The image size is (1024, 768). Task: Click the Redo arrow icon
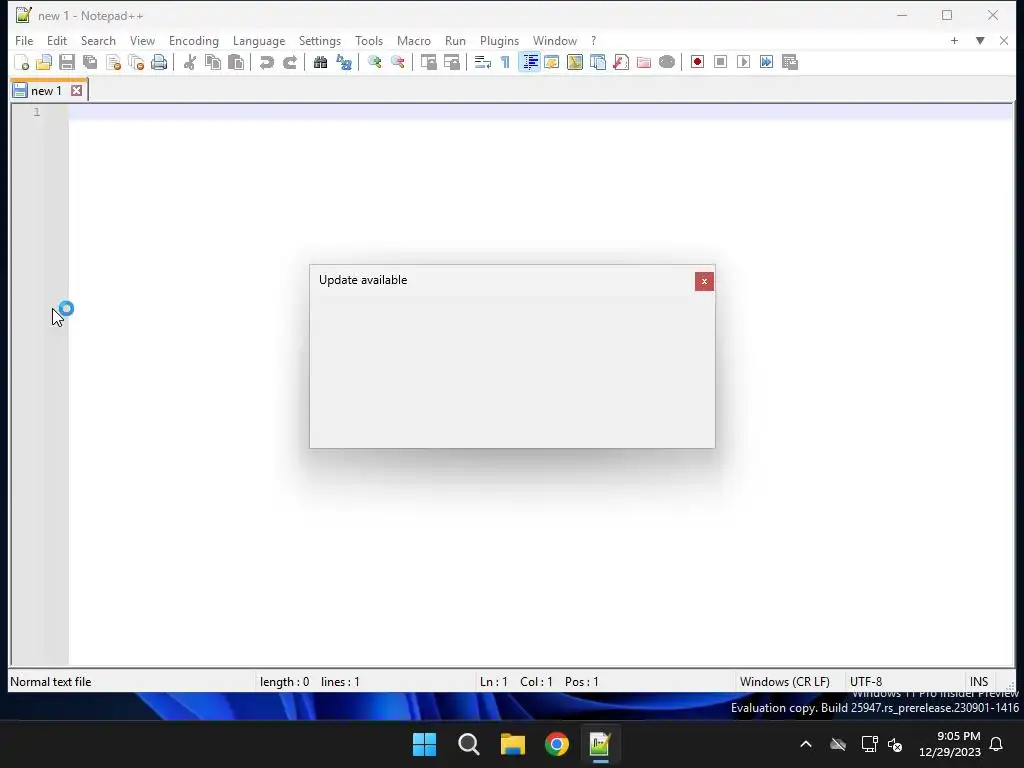[289, 62]
